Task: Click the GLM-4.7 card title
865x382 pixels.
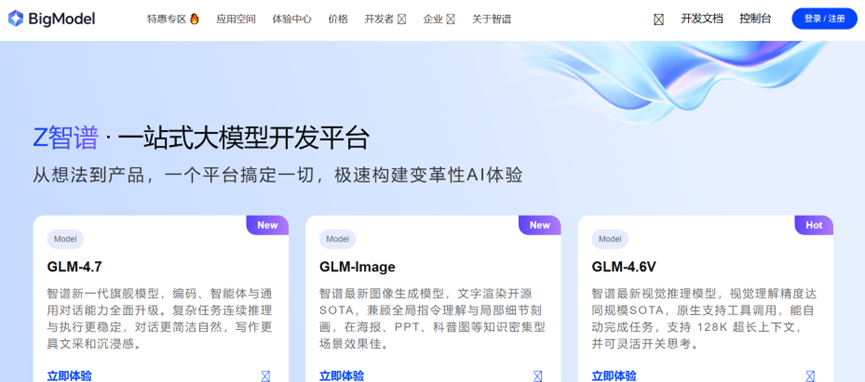Action: pyautogui.click(x=74, y=267)
